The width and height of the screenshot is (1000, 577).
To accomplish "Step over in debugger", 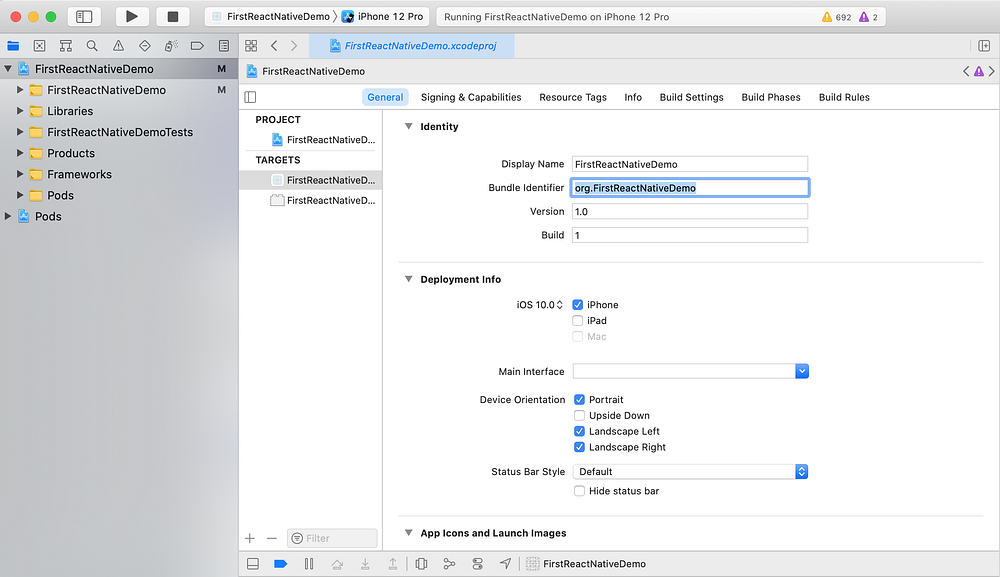I will tap(337, 564).
